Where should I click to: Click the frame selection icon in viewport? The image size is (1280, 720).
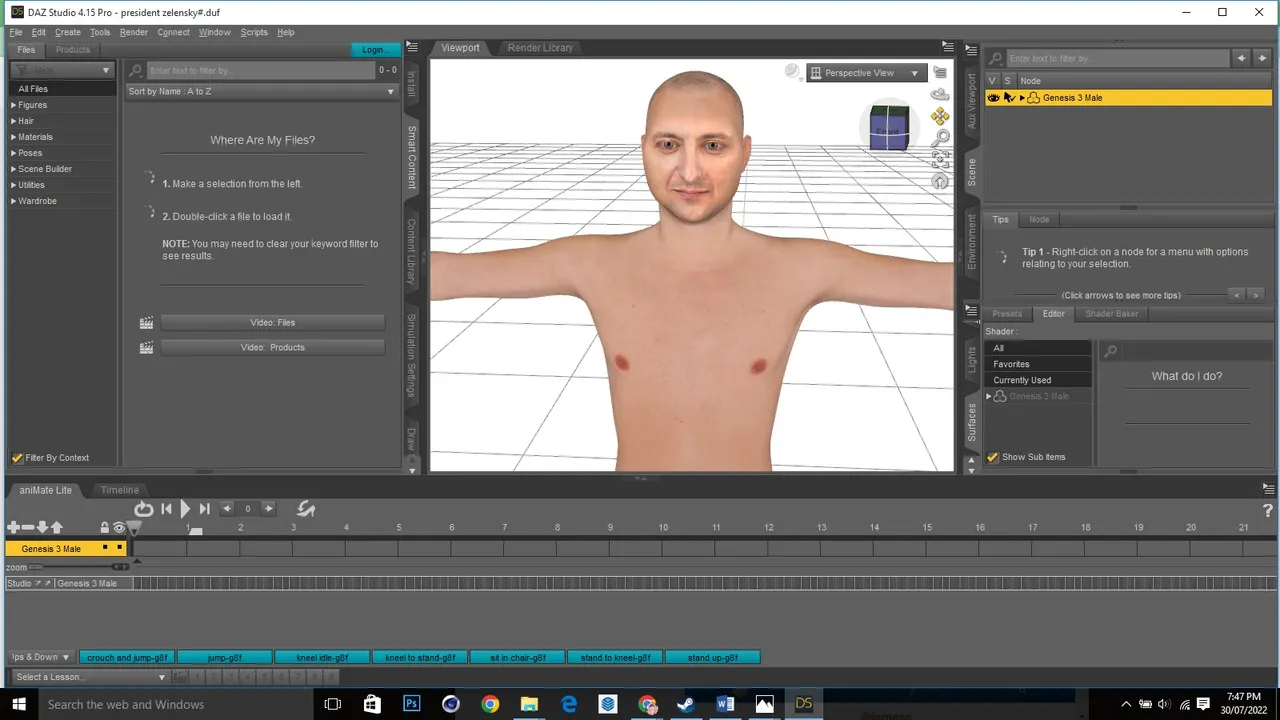(940, 160)
